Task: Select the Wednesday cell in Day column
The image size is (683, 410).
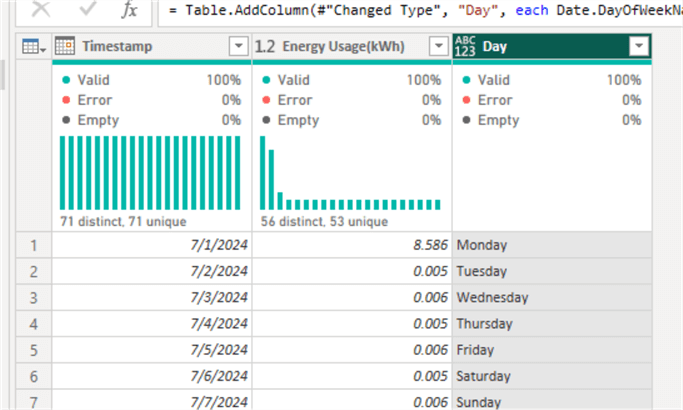Action: click(x=550, y=297)
